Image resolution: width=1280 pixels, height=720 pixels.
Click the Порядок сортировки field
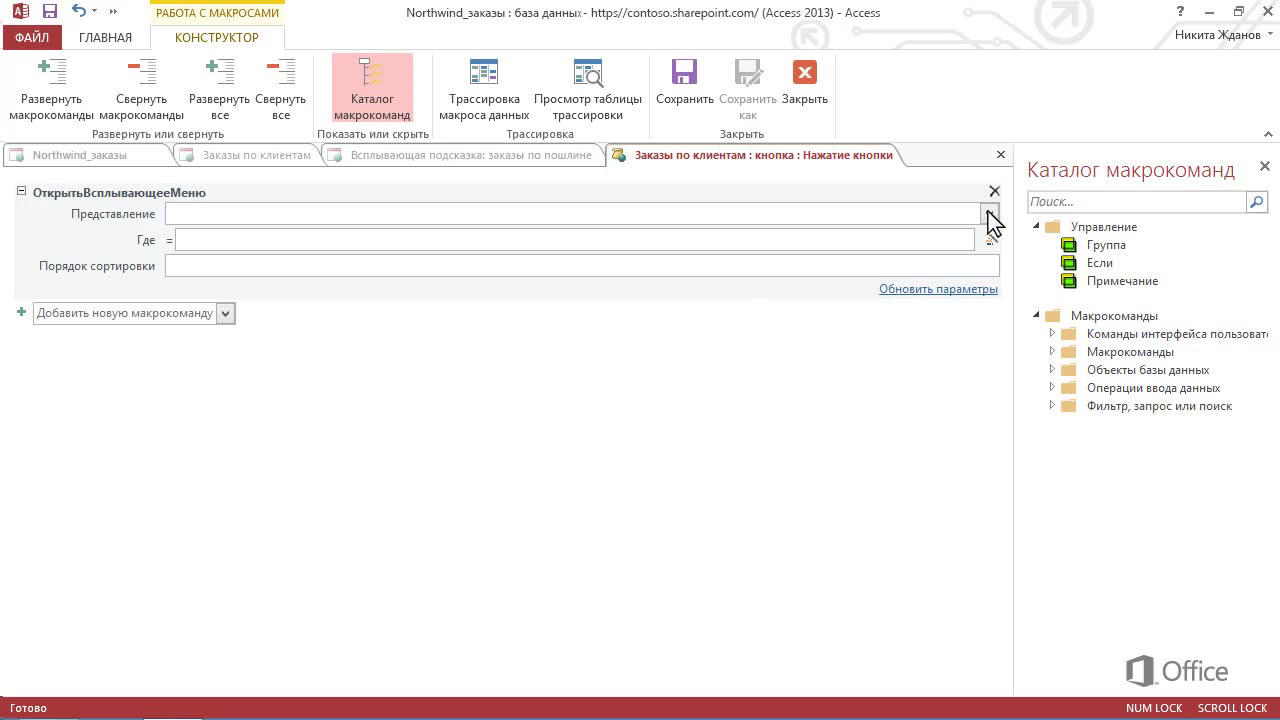[x=582, y=266]
